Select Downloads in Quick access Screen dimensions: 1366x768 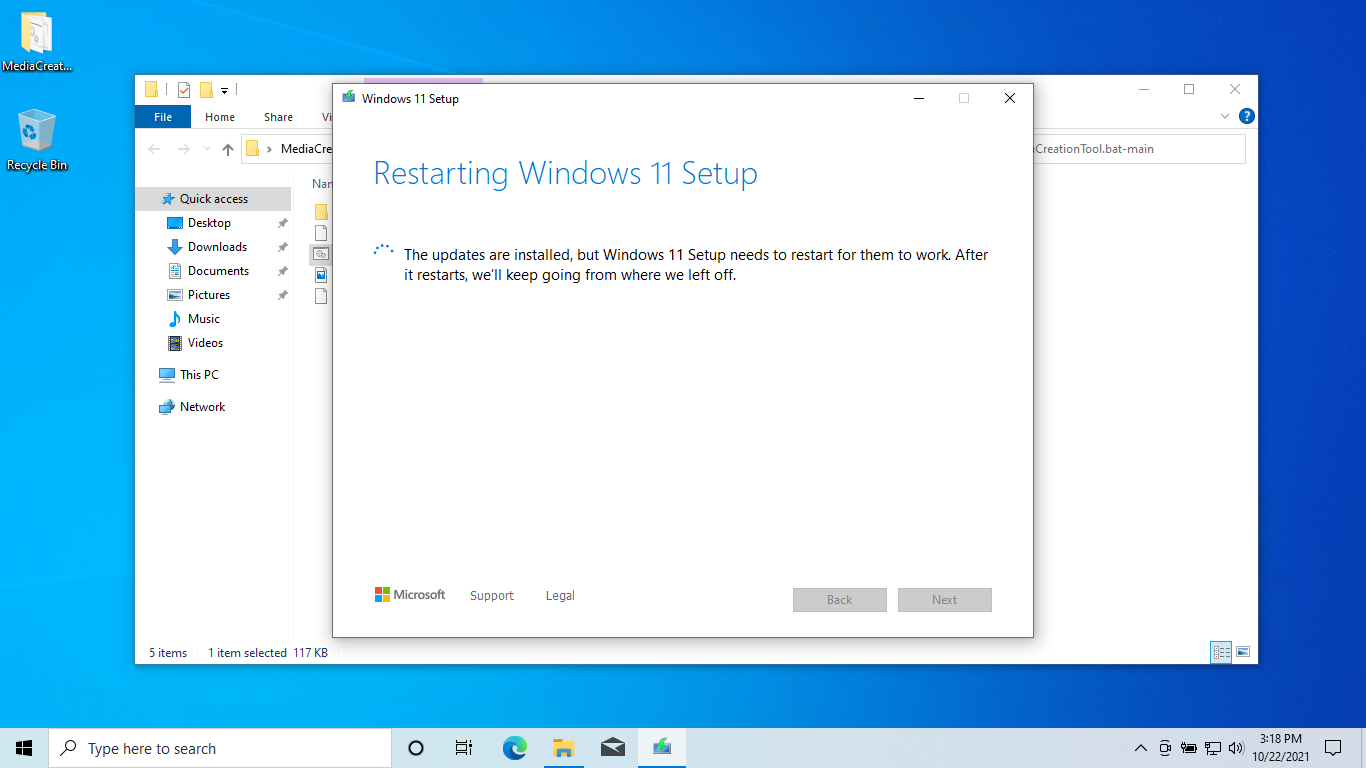(217, 247)
